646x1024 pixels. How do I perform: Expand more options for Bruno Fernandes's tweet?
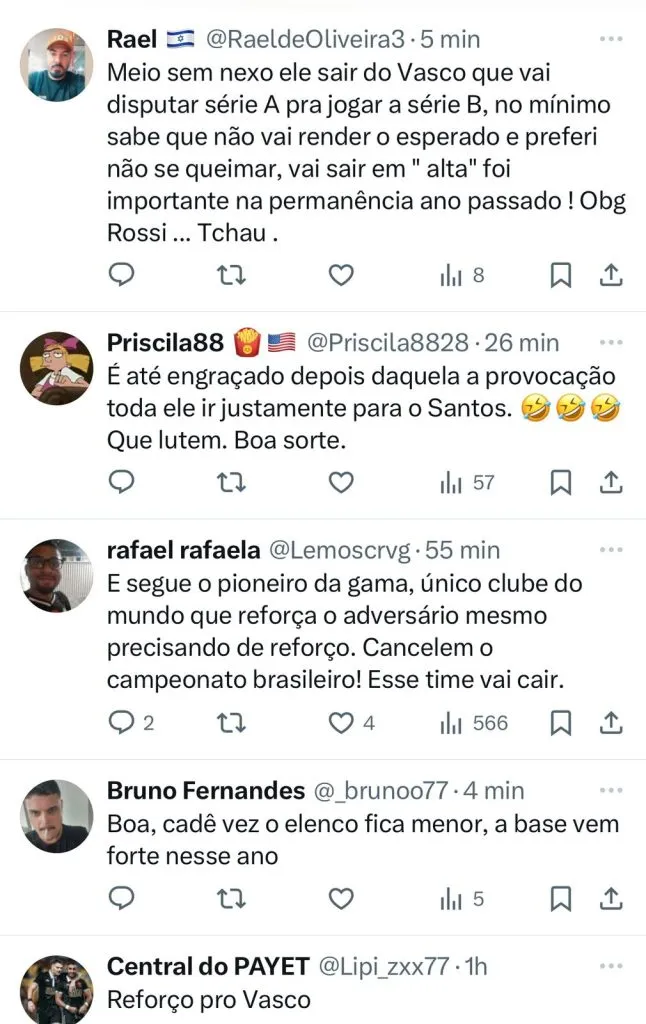click(611, 790)
